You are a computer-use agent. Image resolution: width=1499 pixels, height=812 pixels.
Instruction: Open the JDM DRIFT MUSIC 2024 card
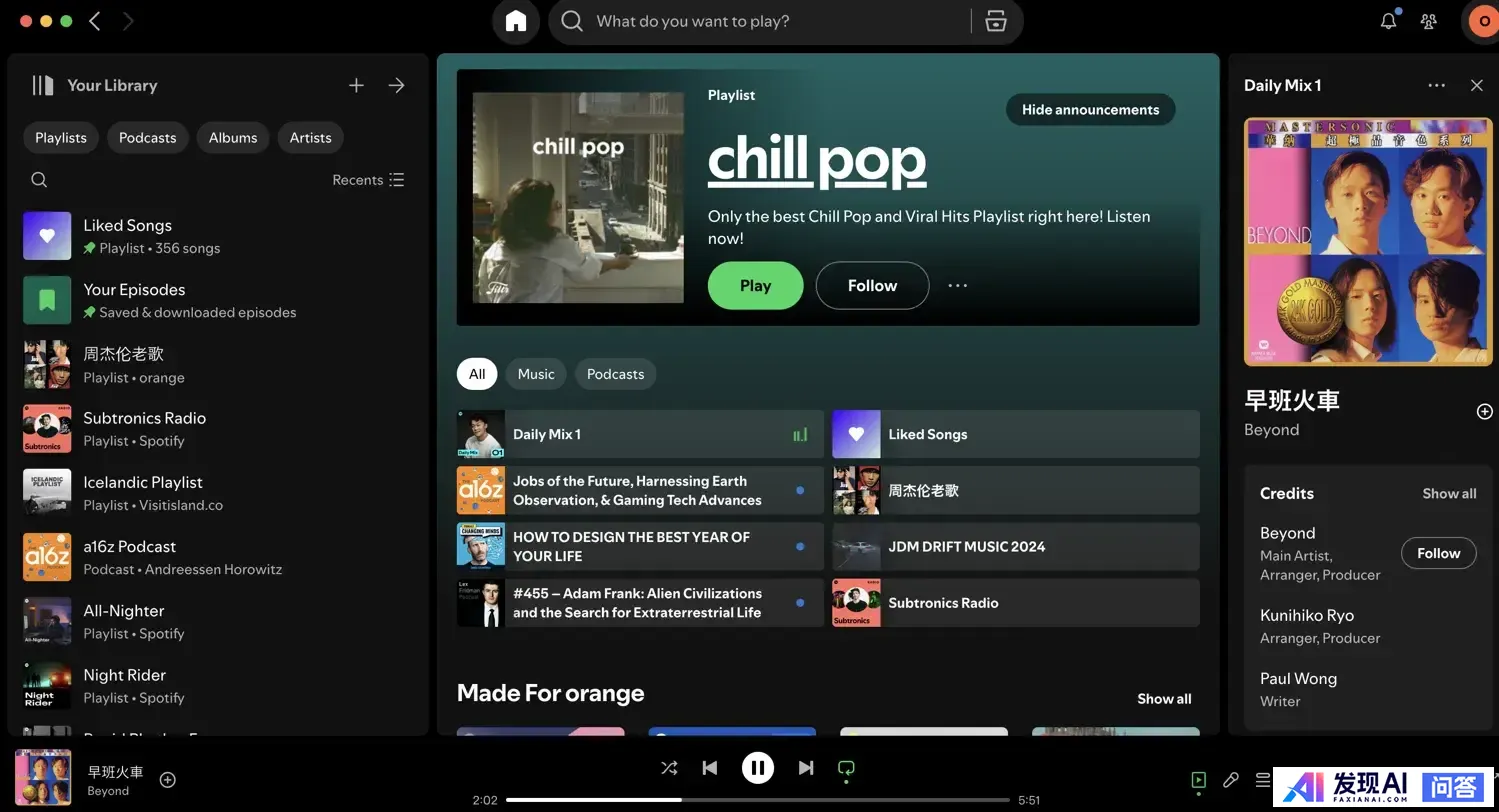pyautogui.click(x=1016, y=547)
